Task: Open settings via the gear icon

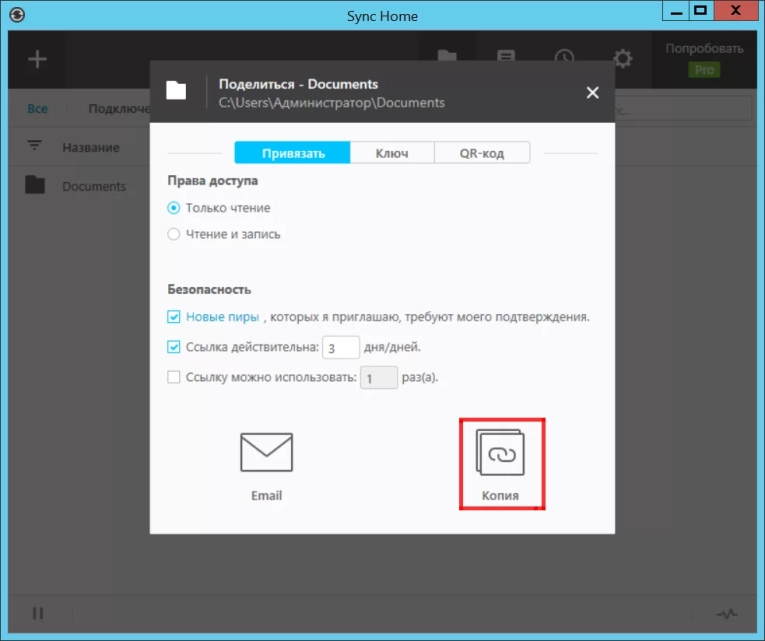Action: pos(623,59)
